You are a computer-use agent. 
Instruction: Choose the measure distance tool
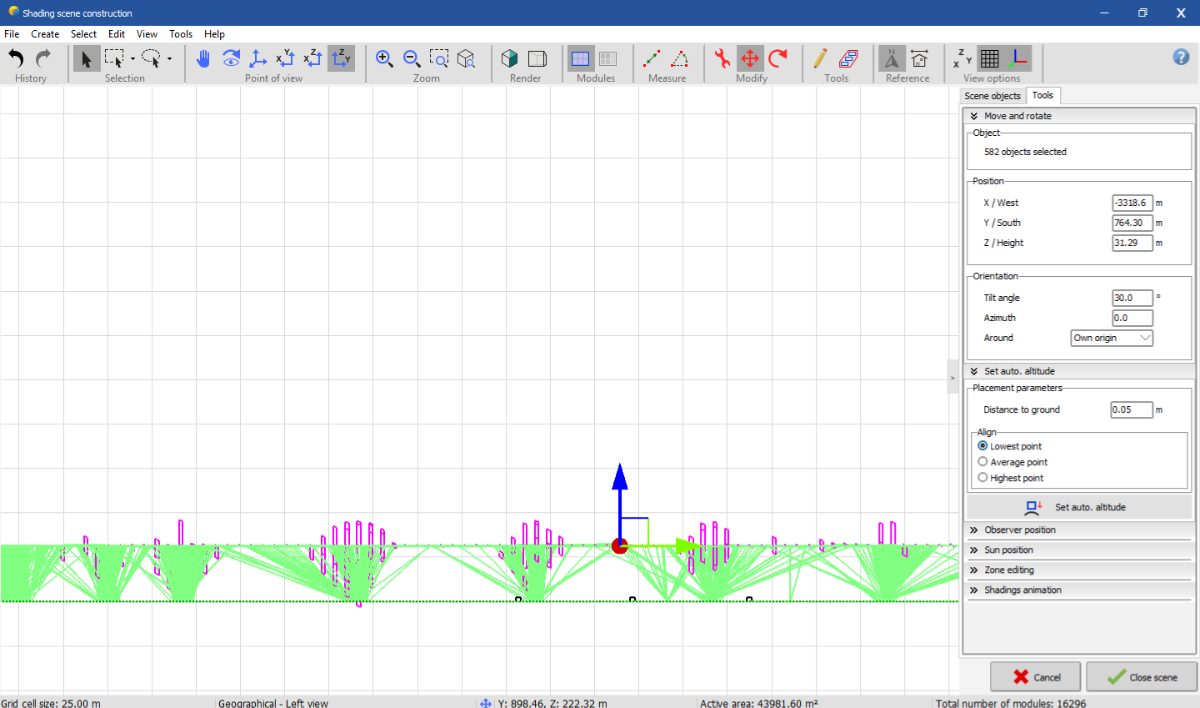(652, 59)
